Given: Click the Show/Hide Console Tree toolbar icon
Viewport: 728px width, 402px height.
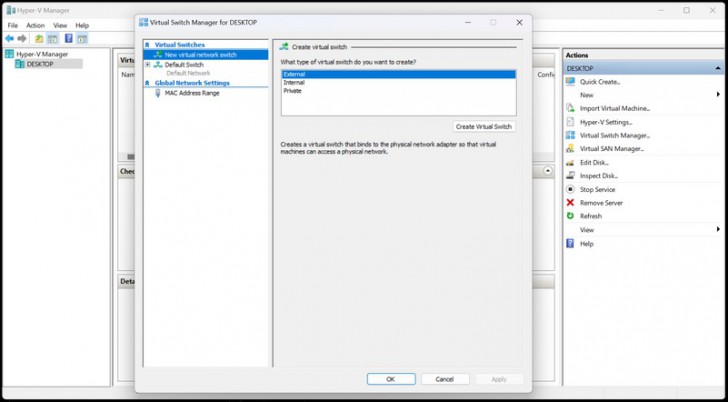Looking at the screenshot, I should (52, 39).
